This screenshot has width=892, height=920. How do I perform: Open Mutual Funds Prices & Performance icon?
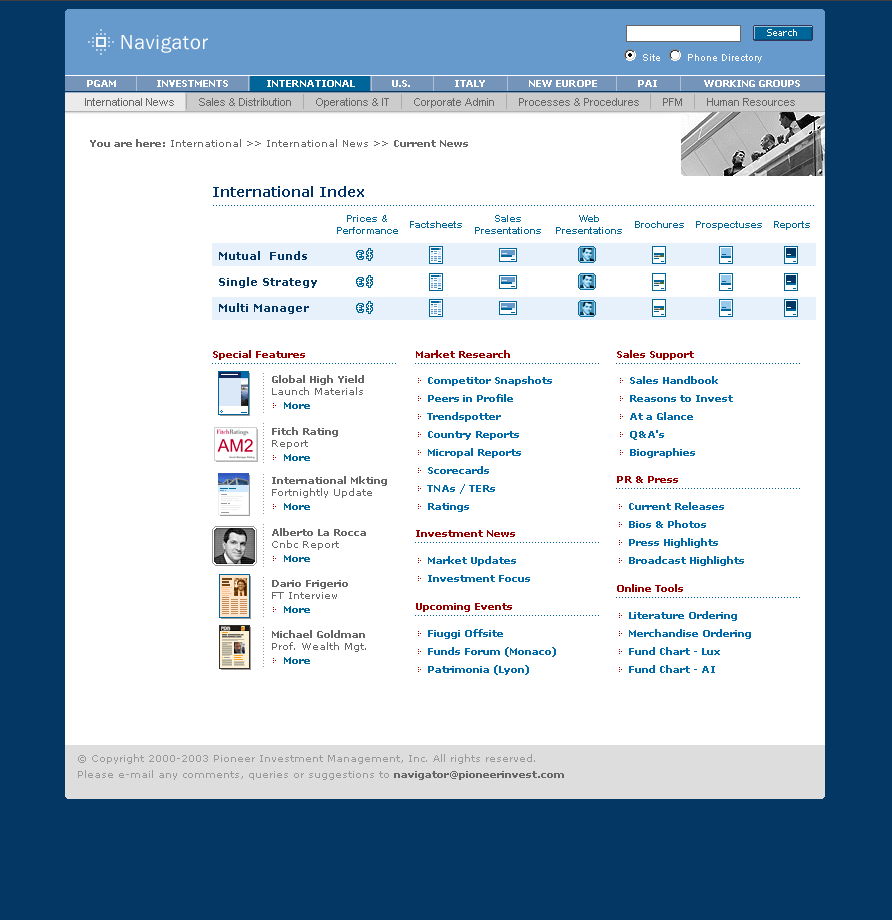365,255
